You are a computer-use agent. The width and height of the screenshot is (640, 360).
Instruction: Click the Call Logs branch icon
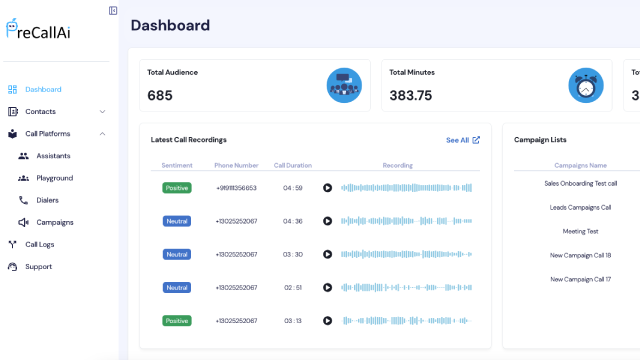pyautogui.click(x=13, y=244)
